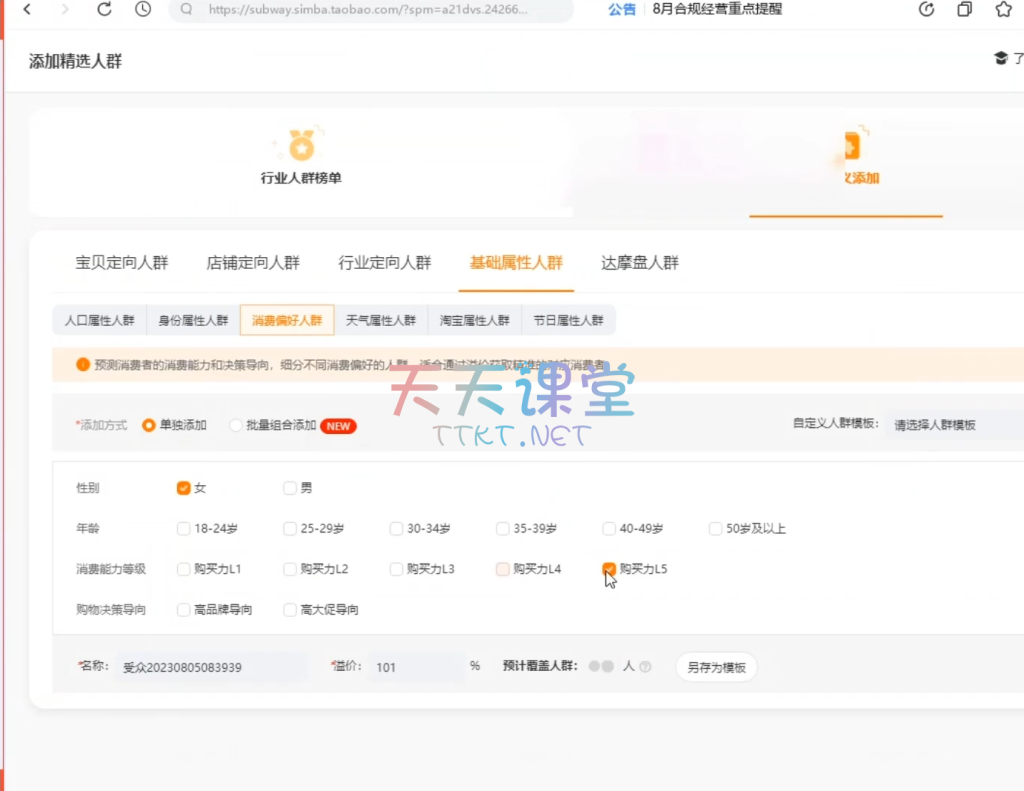Select the 批量组合添加 radio option
Screen dimensions: 1024x791
click(x=237, y=425)
